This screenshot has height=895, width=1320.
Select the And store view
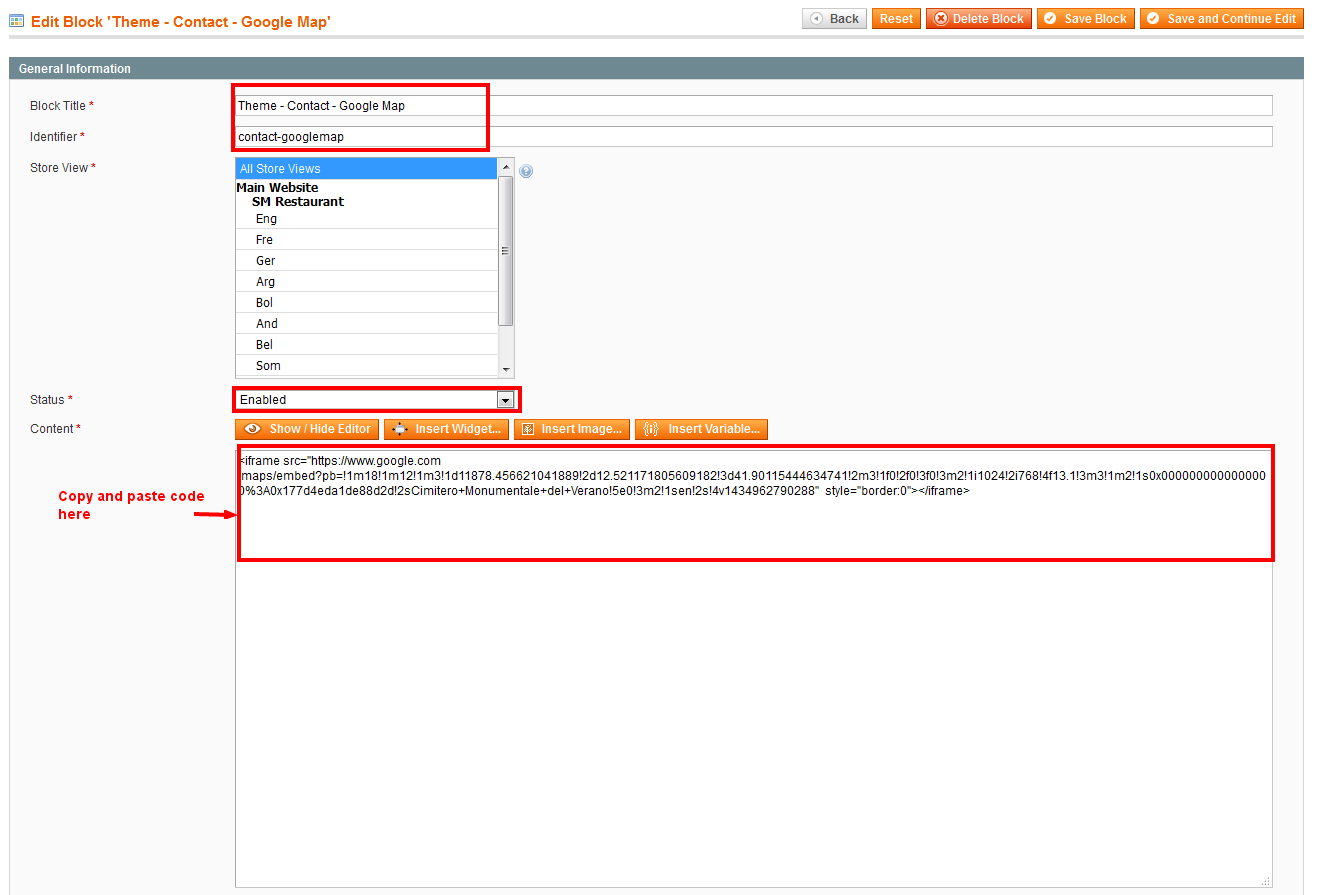[x=366, y=324]
